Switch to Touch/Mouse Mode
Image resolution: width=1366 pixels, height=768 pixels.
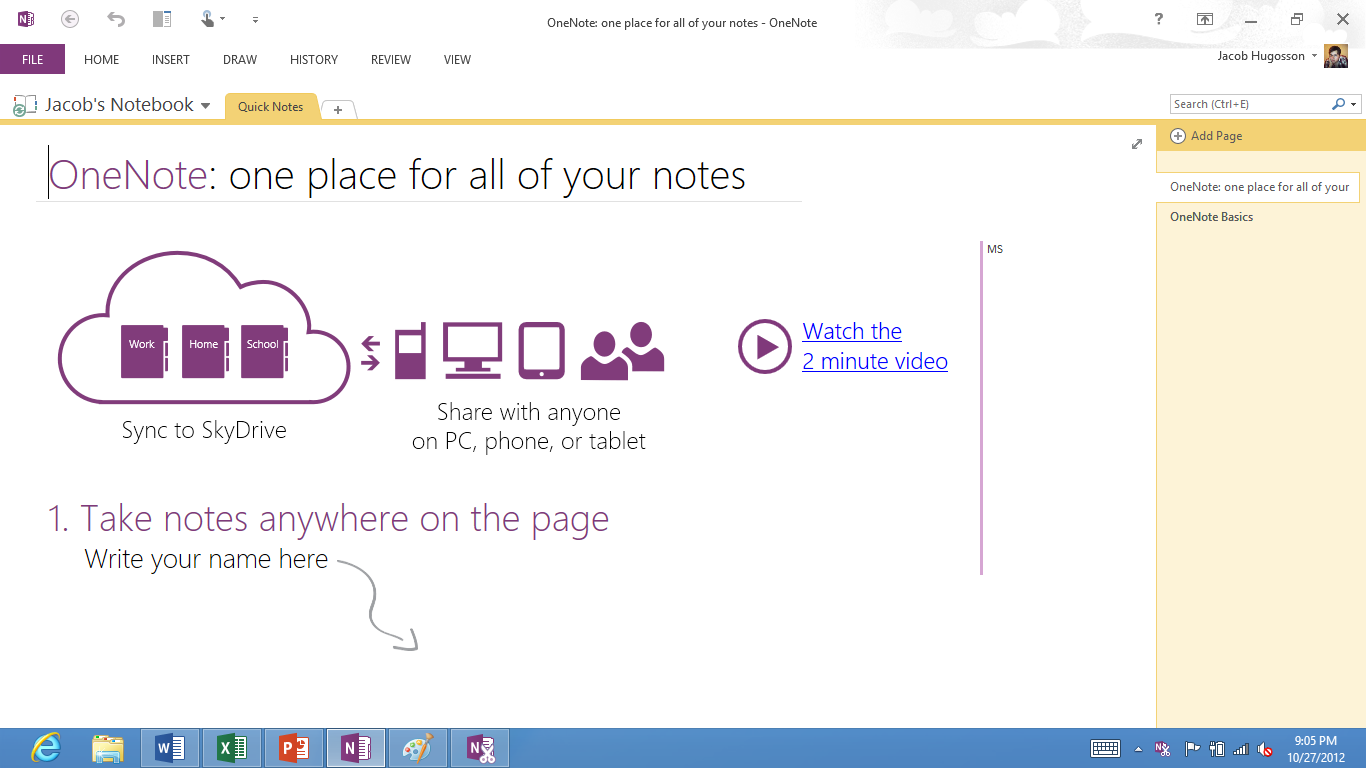[x=208, y=17]
